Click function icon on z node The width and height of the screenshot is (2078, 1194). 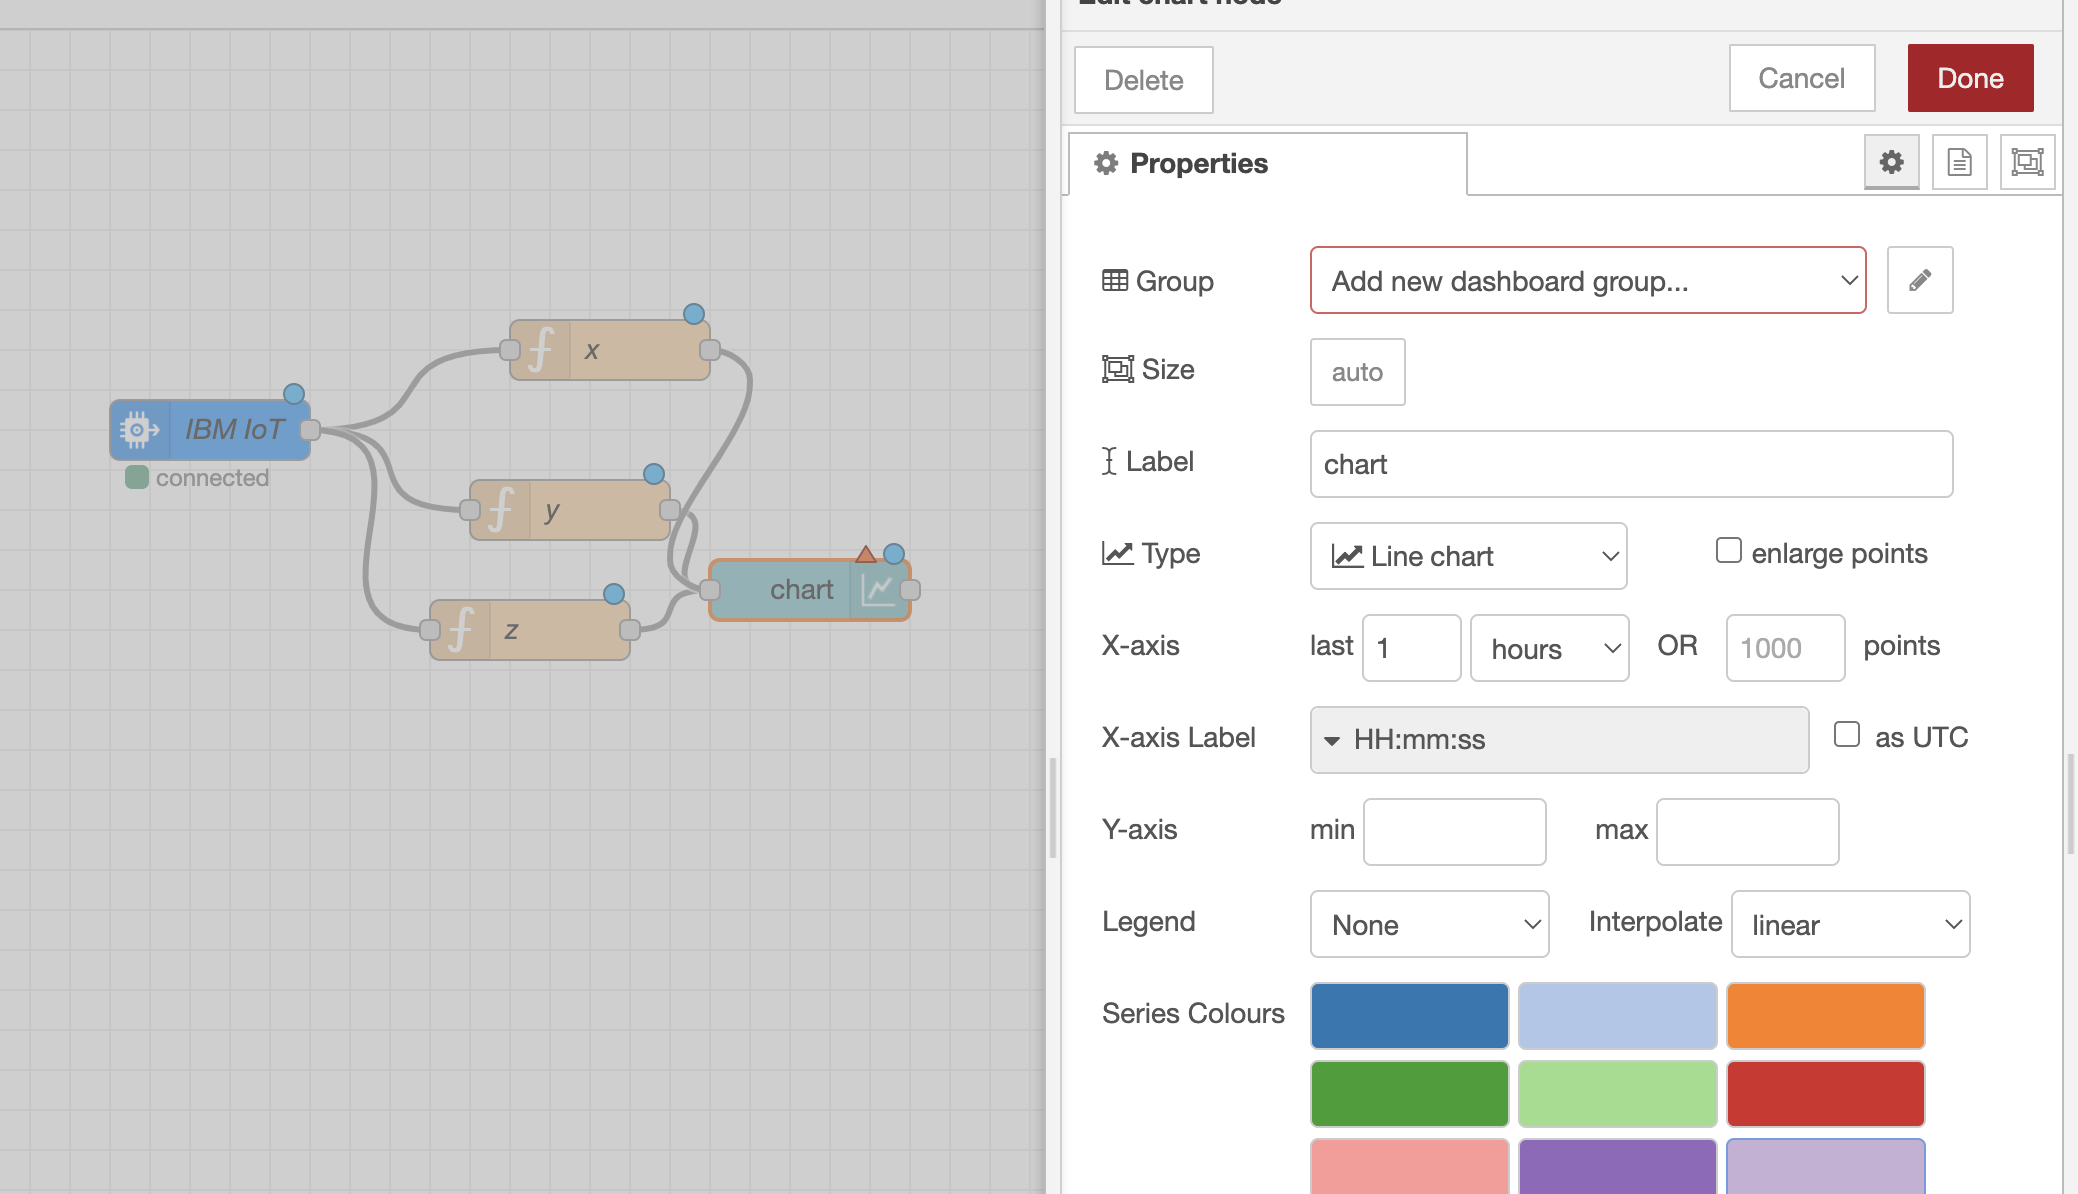pyautogui.click(x=460, y=630)
